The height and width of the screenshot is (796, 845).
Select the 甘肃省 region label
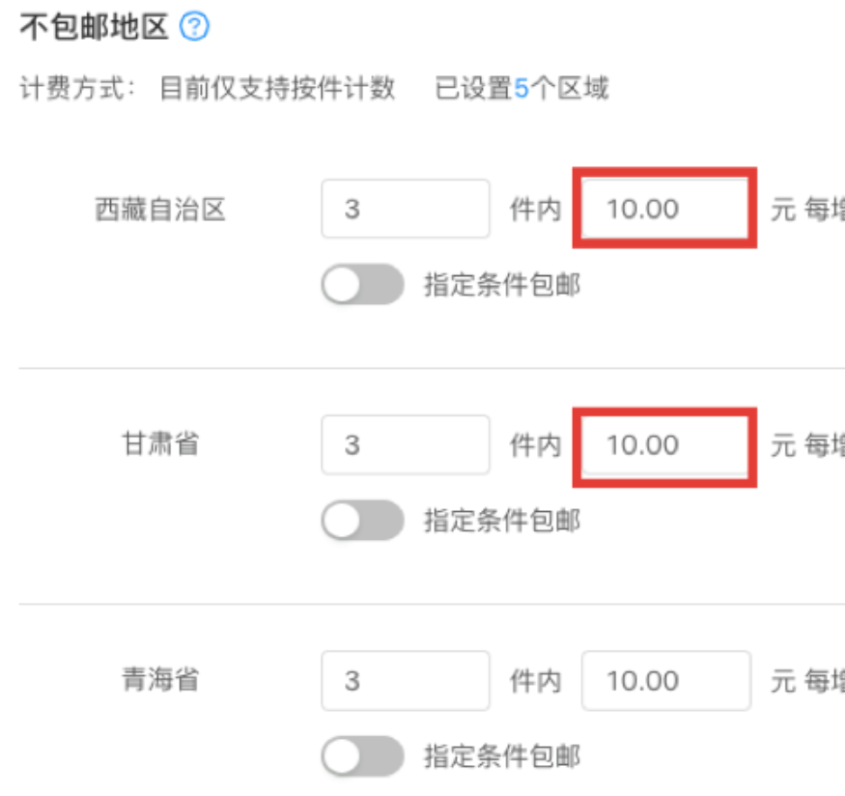point(160,444)
